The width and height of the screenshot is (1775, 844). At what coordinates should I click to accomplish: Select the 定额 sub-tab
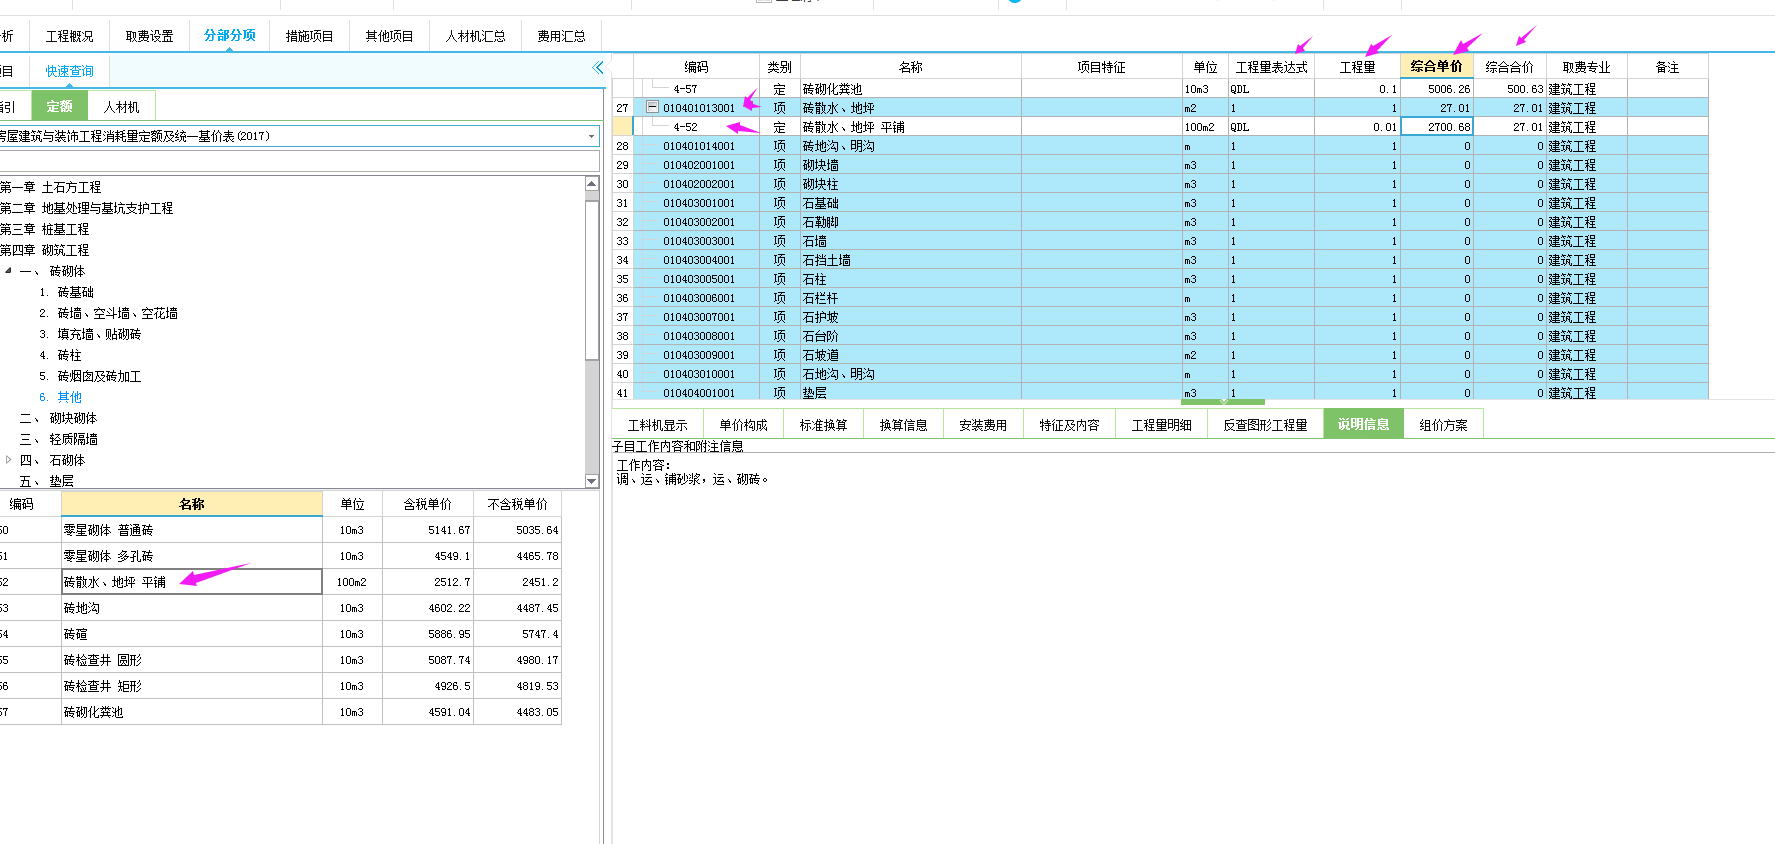tap(59, 106)
